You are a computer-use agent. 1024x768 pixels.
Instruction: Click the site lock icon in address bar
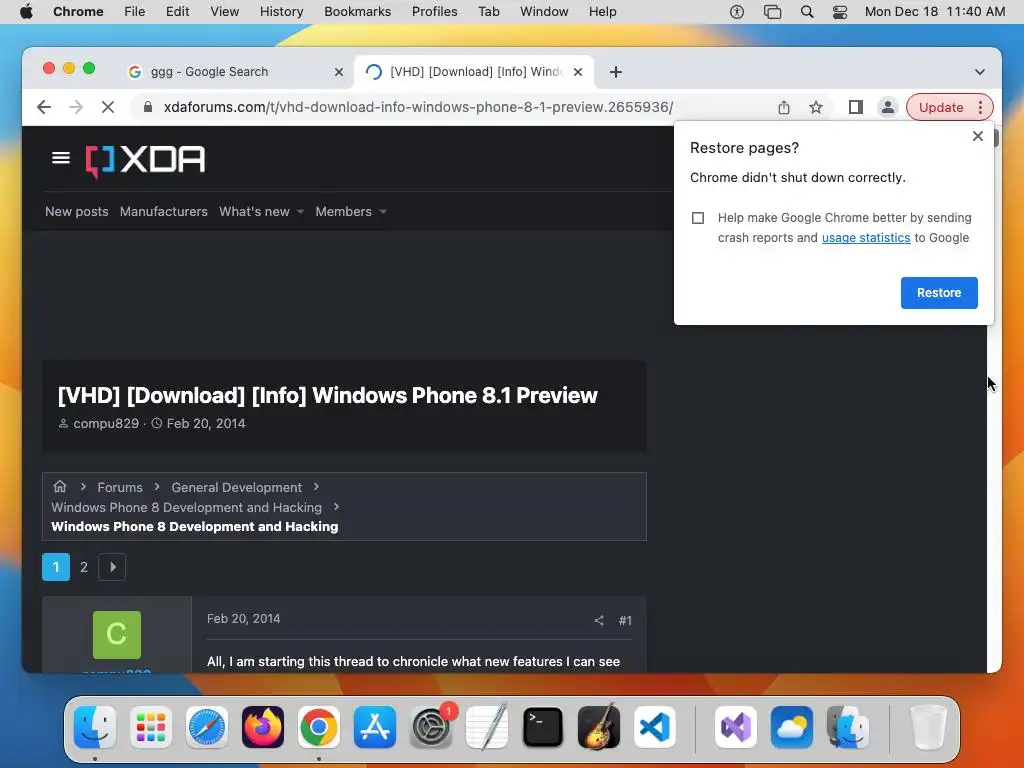pyautogui.click(x=148, y=107)
